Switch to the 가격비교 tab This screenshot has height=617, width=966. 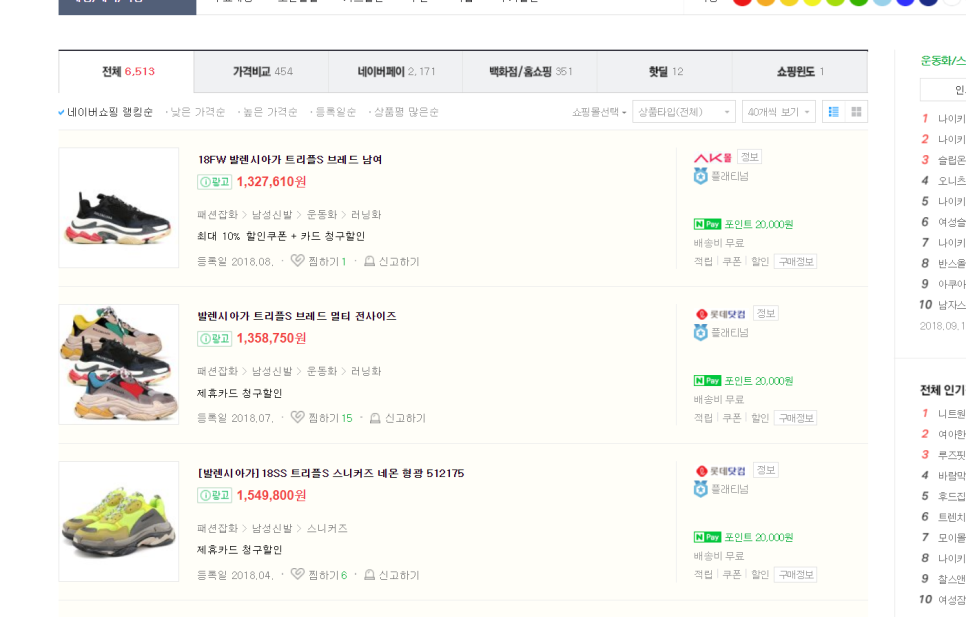(x=262, y=72)
